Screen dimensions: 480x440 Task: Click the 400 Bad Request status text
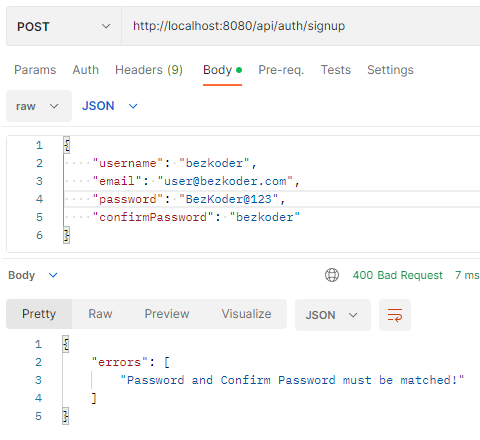click(x=397, y=275)
